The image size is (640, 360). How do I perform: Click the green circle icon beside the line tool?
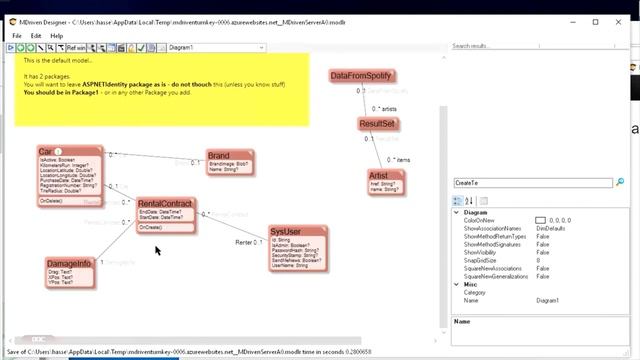30,48
